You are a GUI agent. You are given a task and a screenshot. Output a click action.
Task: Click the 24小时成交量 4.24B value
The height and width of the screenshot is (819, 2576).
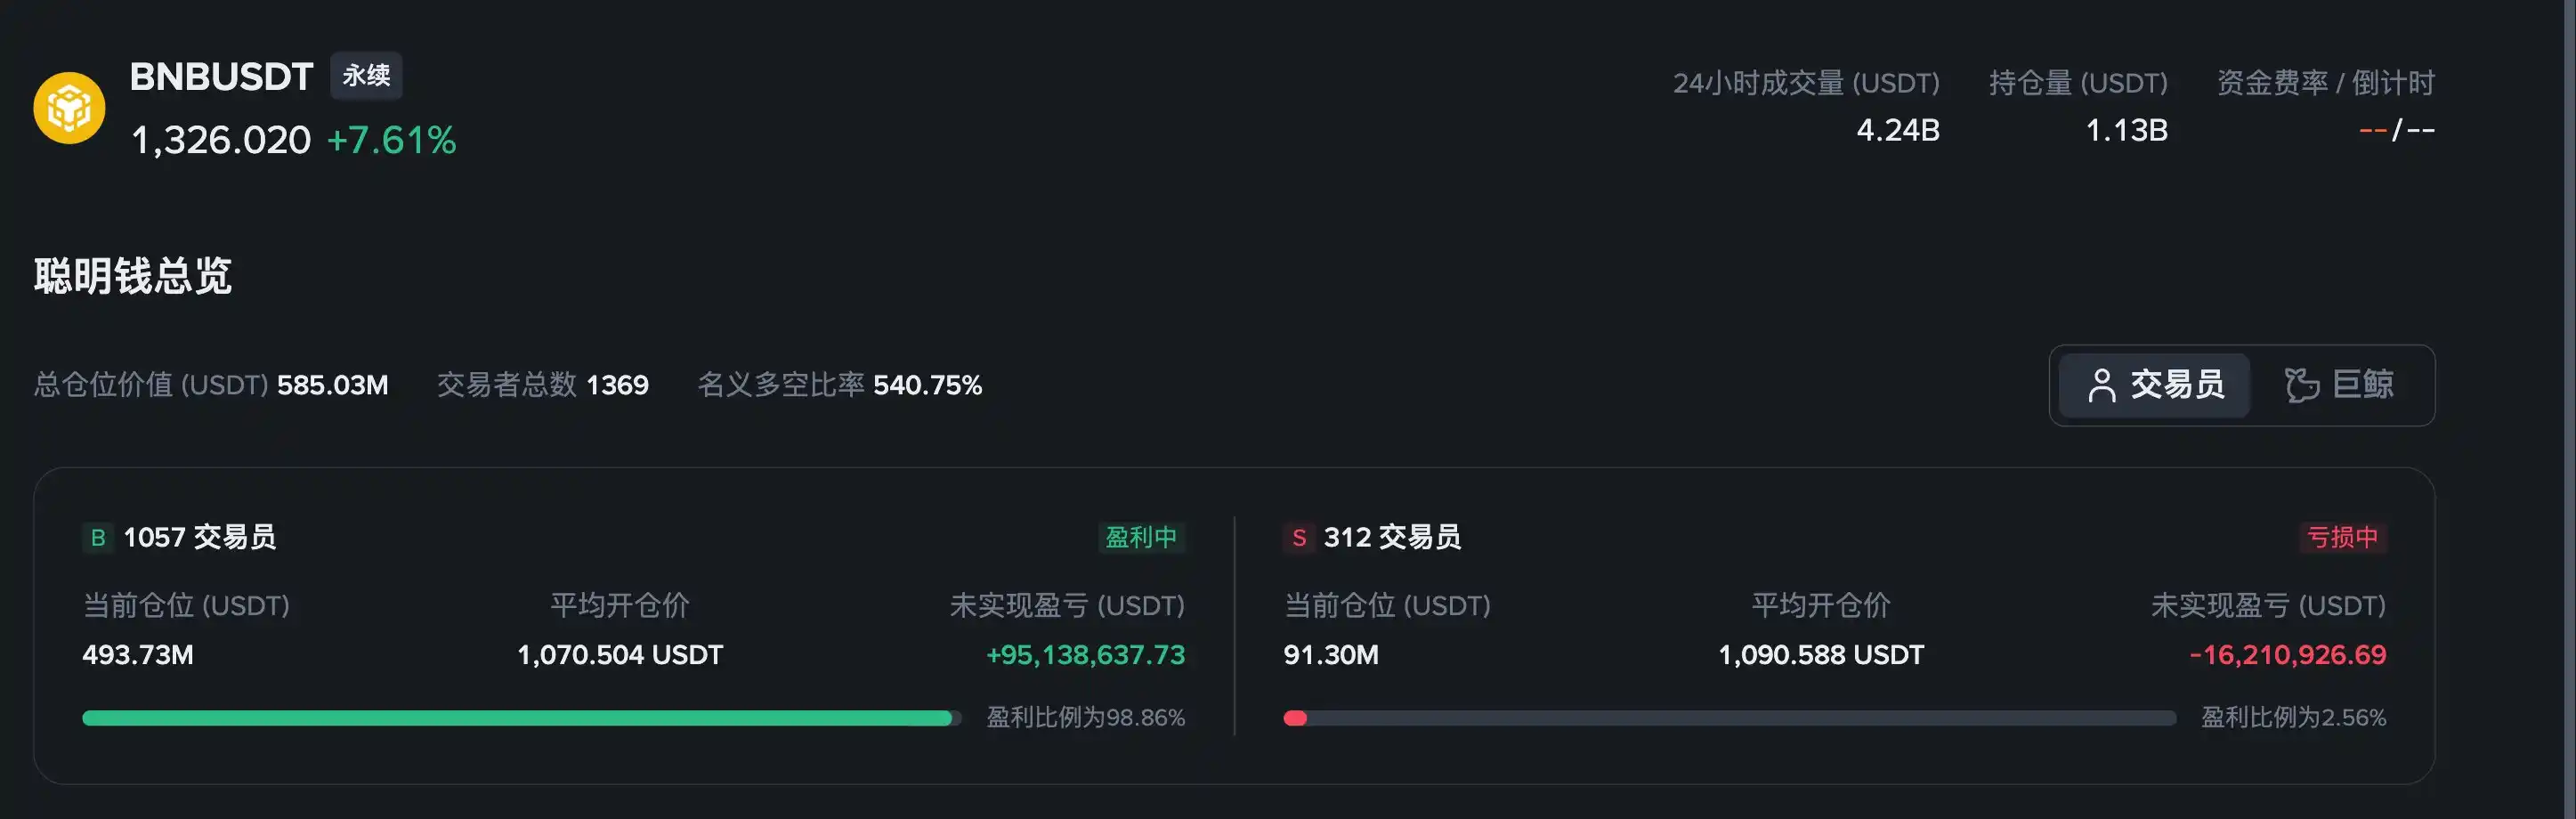coord(1897,131)
